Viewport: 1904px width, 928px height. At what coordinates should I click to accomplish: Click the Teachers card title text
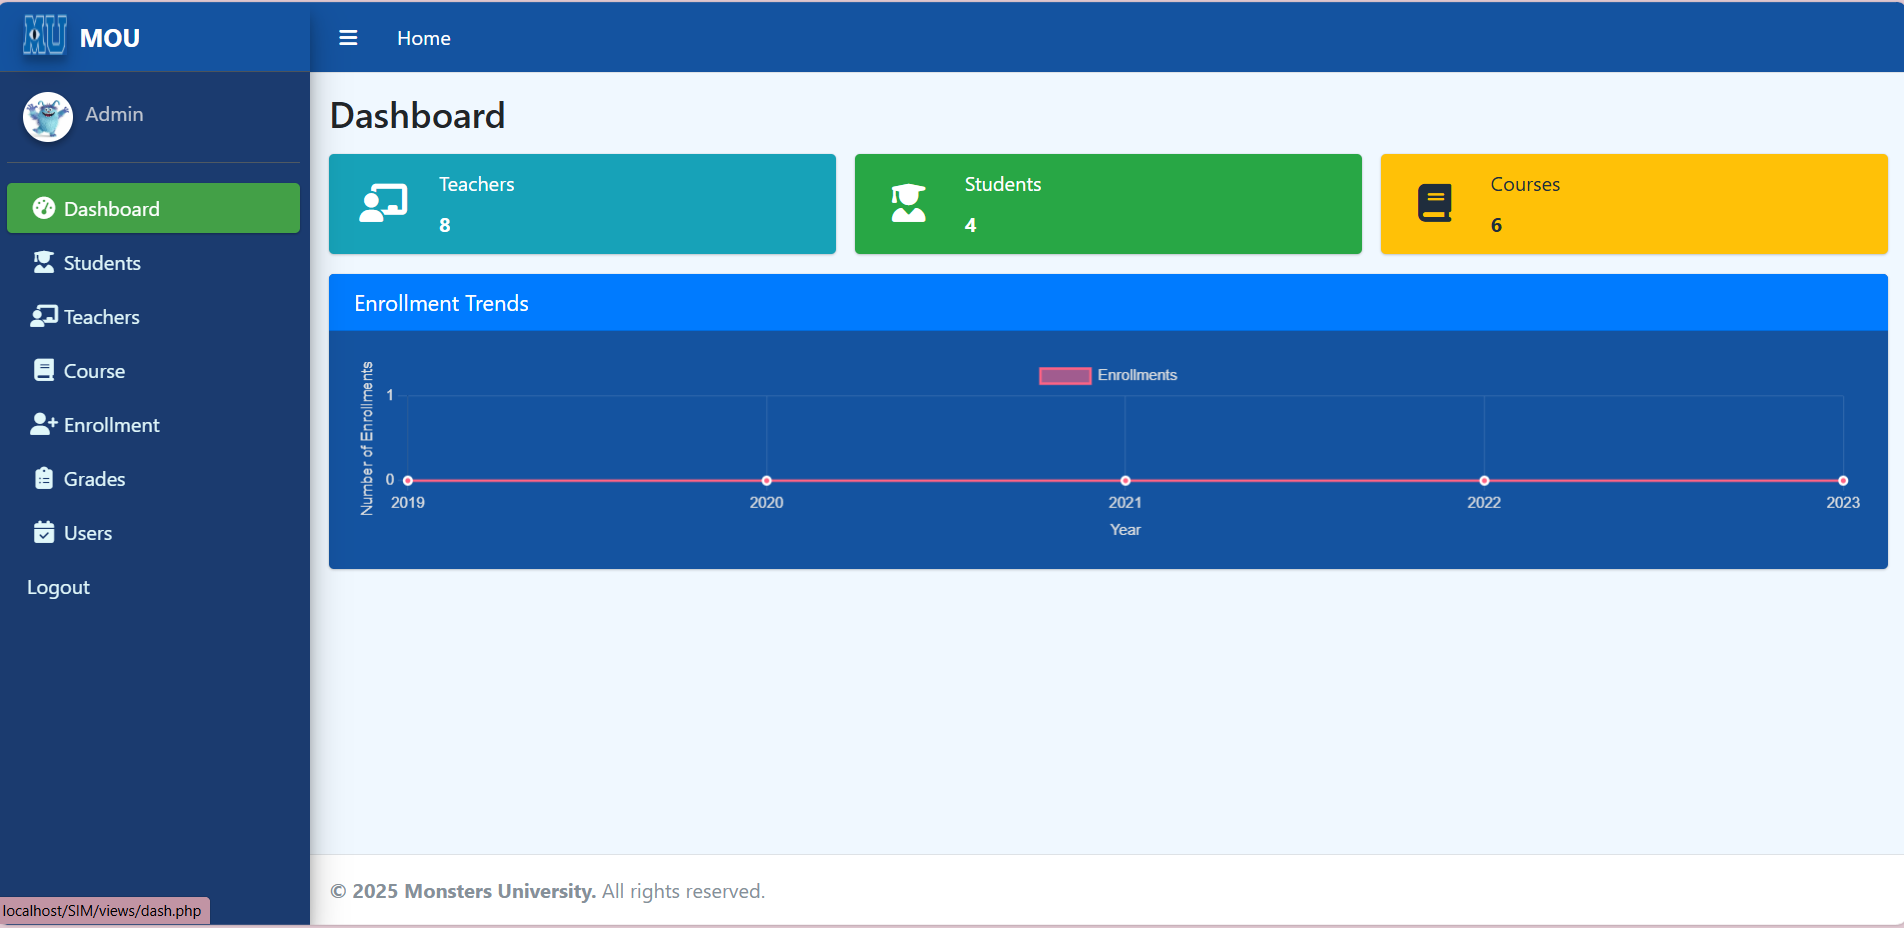(476, 184)
